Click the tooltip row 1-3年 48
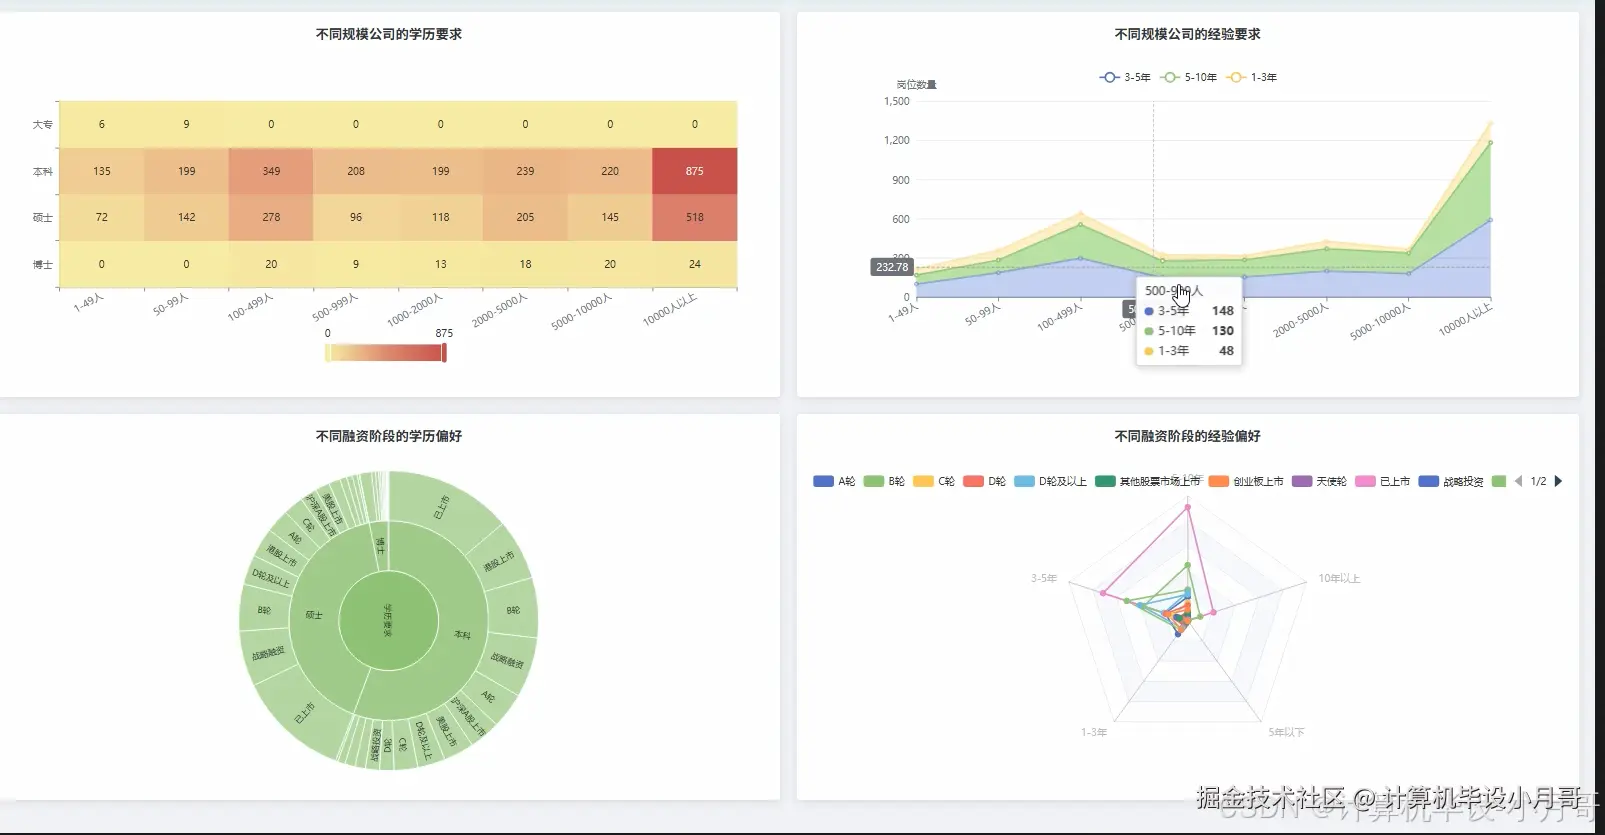The image size is (1605, 835). (1189, 351)
